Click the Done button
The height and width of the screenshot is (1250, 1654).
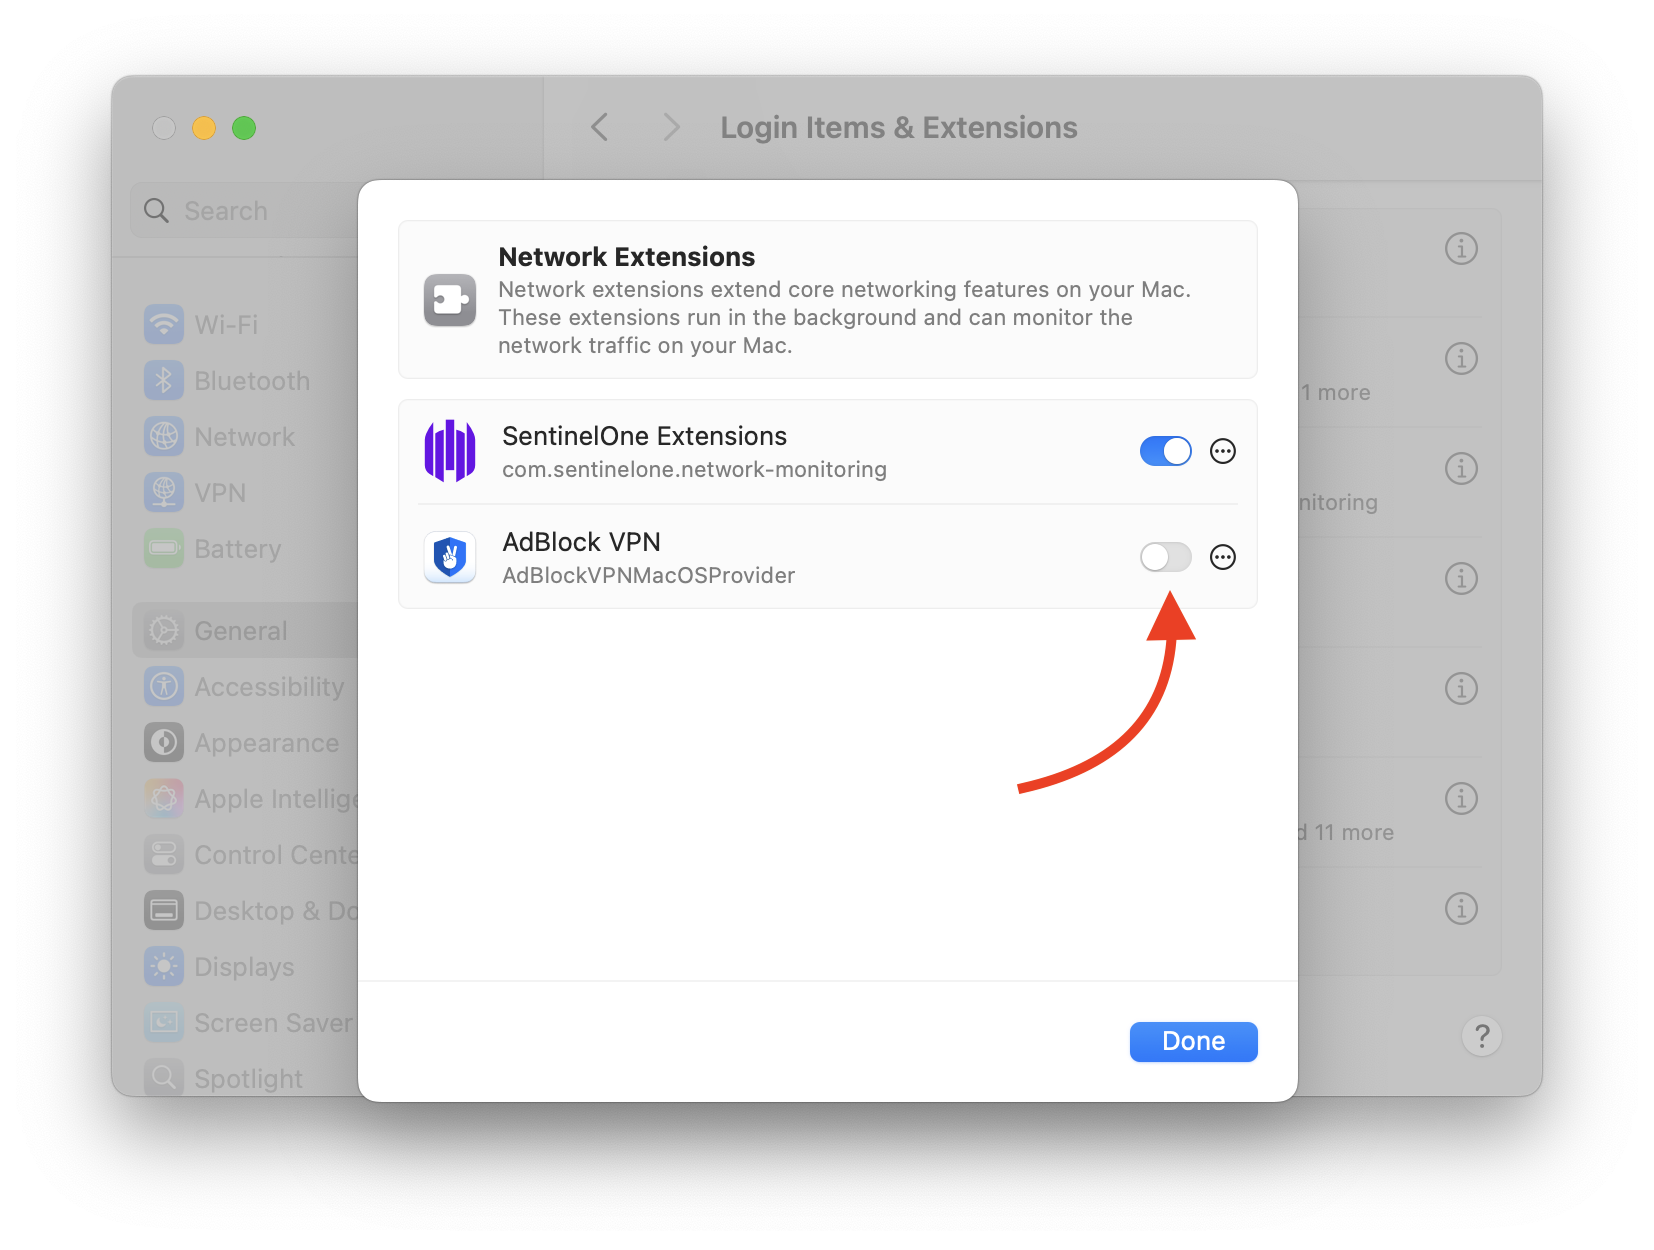click(x=1193, y=1041)
